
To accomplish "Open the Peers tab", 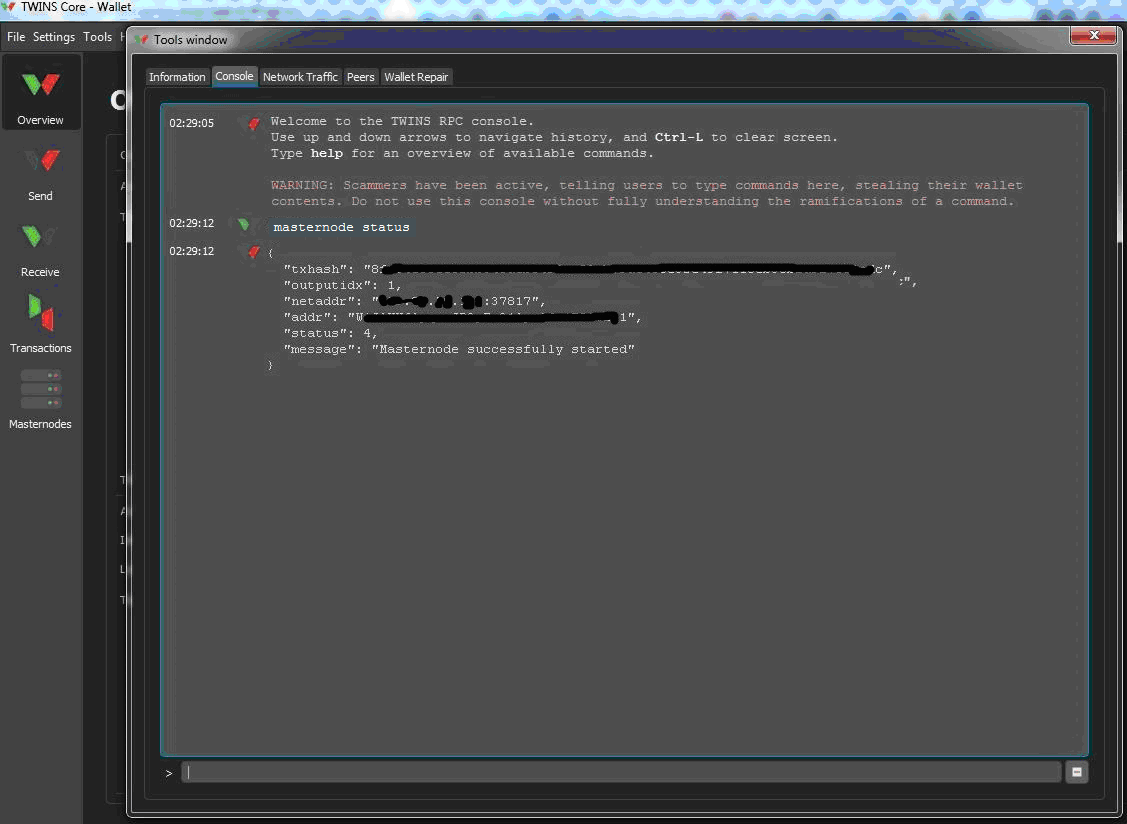I will coord(361,77).
